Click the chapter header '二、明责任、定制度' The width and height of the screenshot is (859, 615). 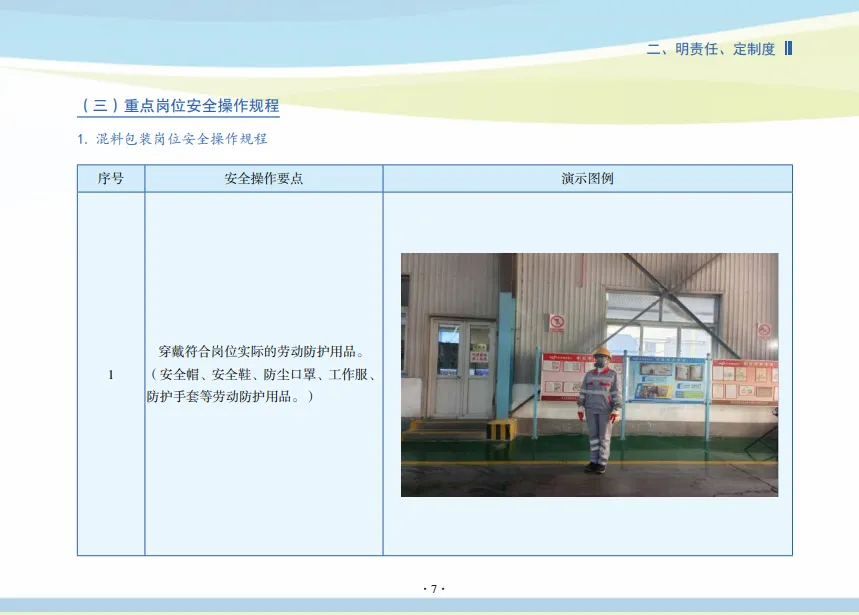[711, 49]
